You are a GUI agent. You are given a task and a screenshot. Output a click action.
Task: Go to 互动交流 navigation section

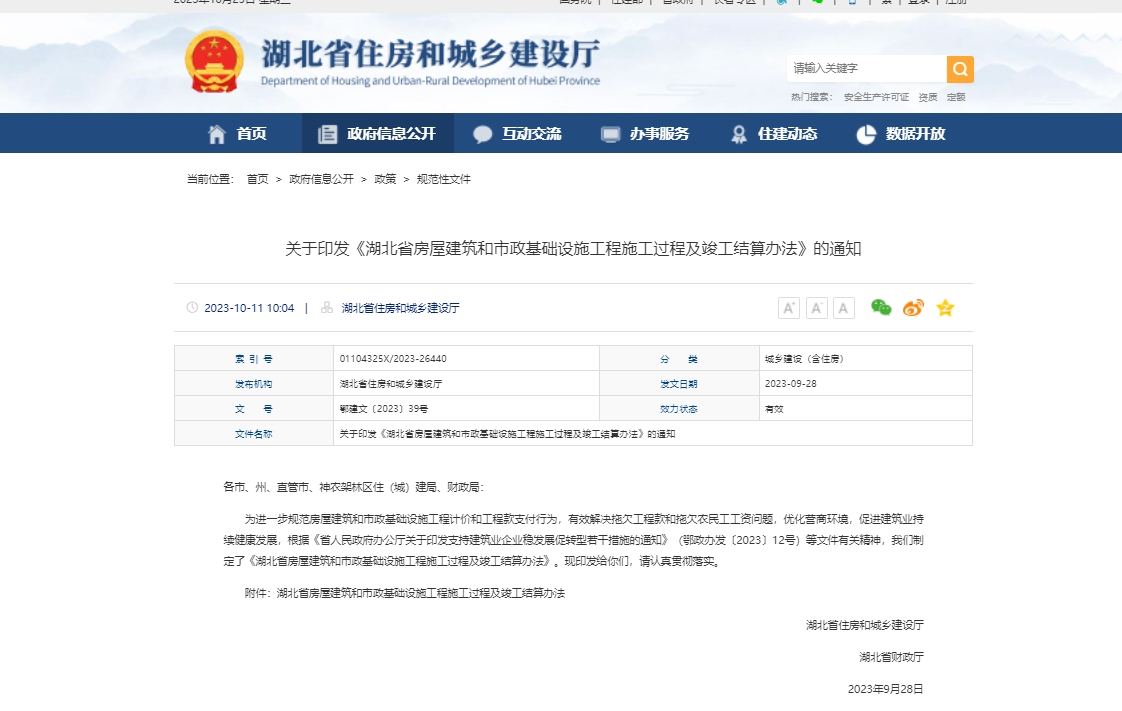(517, 134)
